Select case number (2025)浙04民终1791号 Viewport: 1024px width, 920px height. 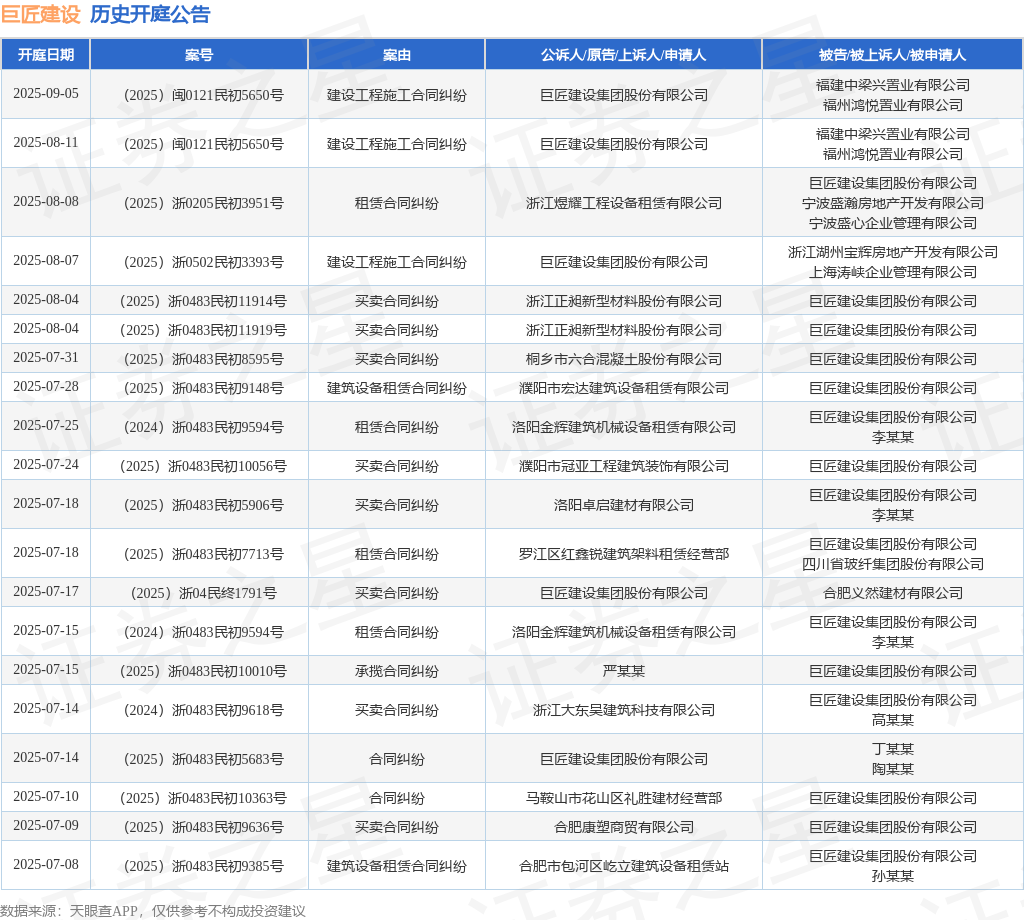[202, 593]
